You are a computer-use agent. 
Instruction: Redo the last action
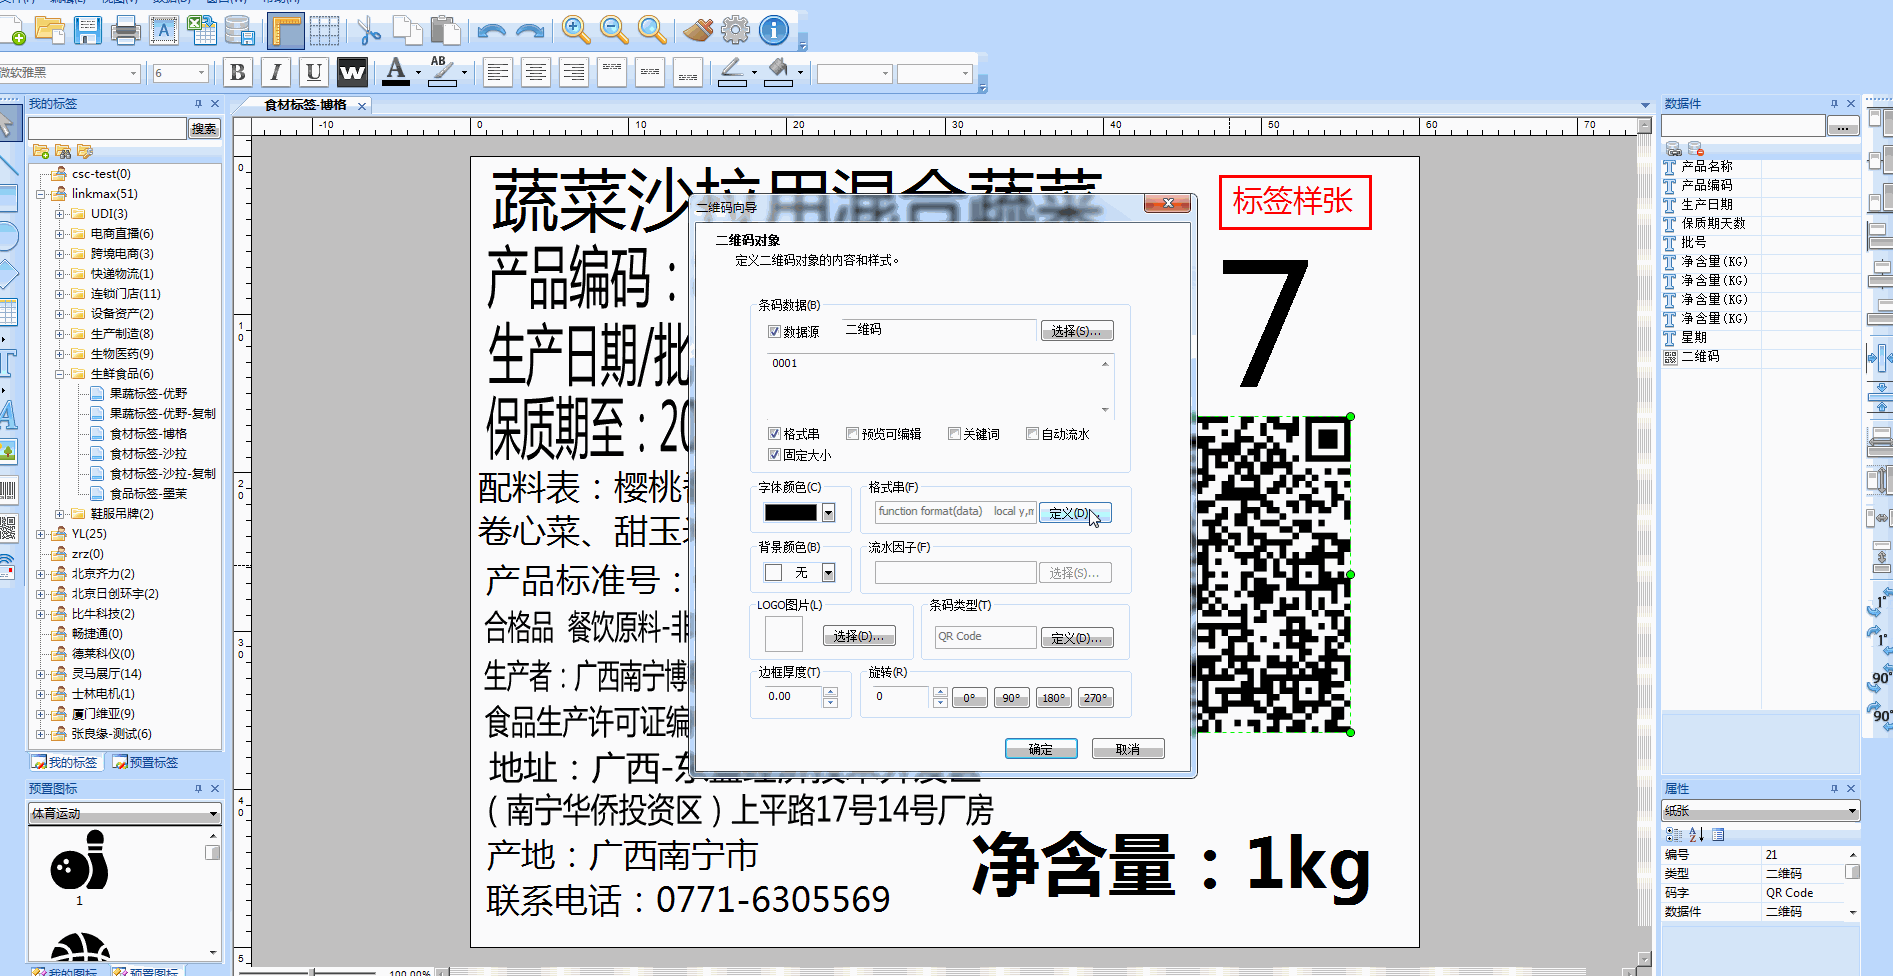click(x=529, y=30)
